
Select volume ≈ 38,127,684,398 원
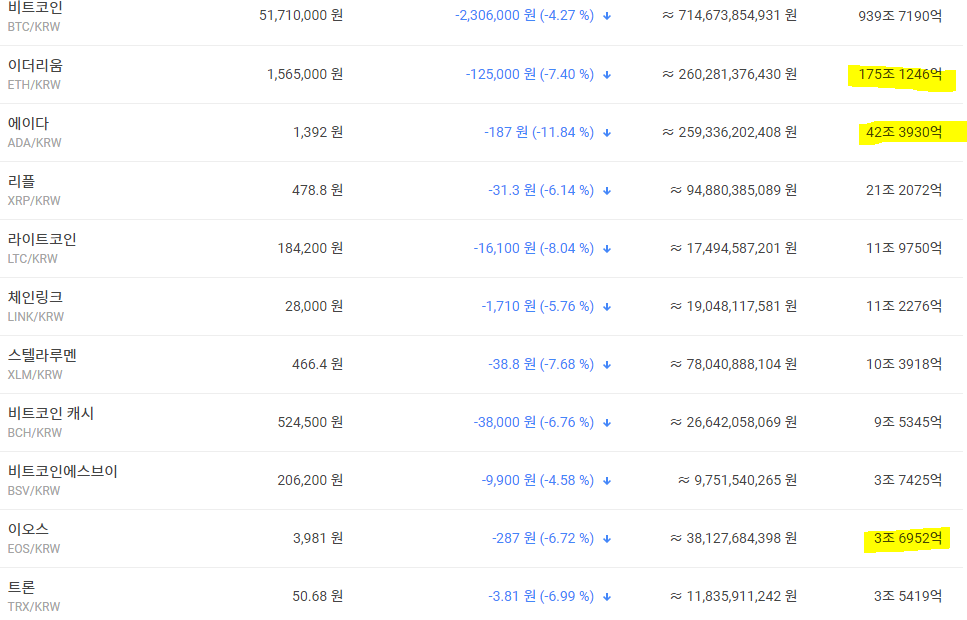[x=734, y=538]
